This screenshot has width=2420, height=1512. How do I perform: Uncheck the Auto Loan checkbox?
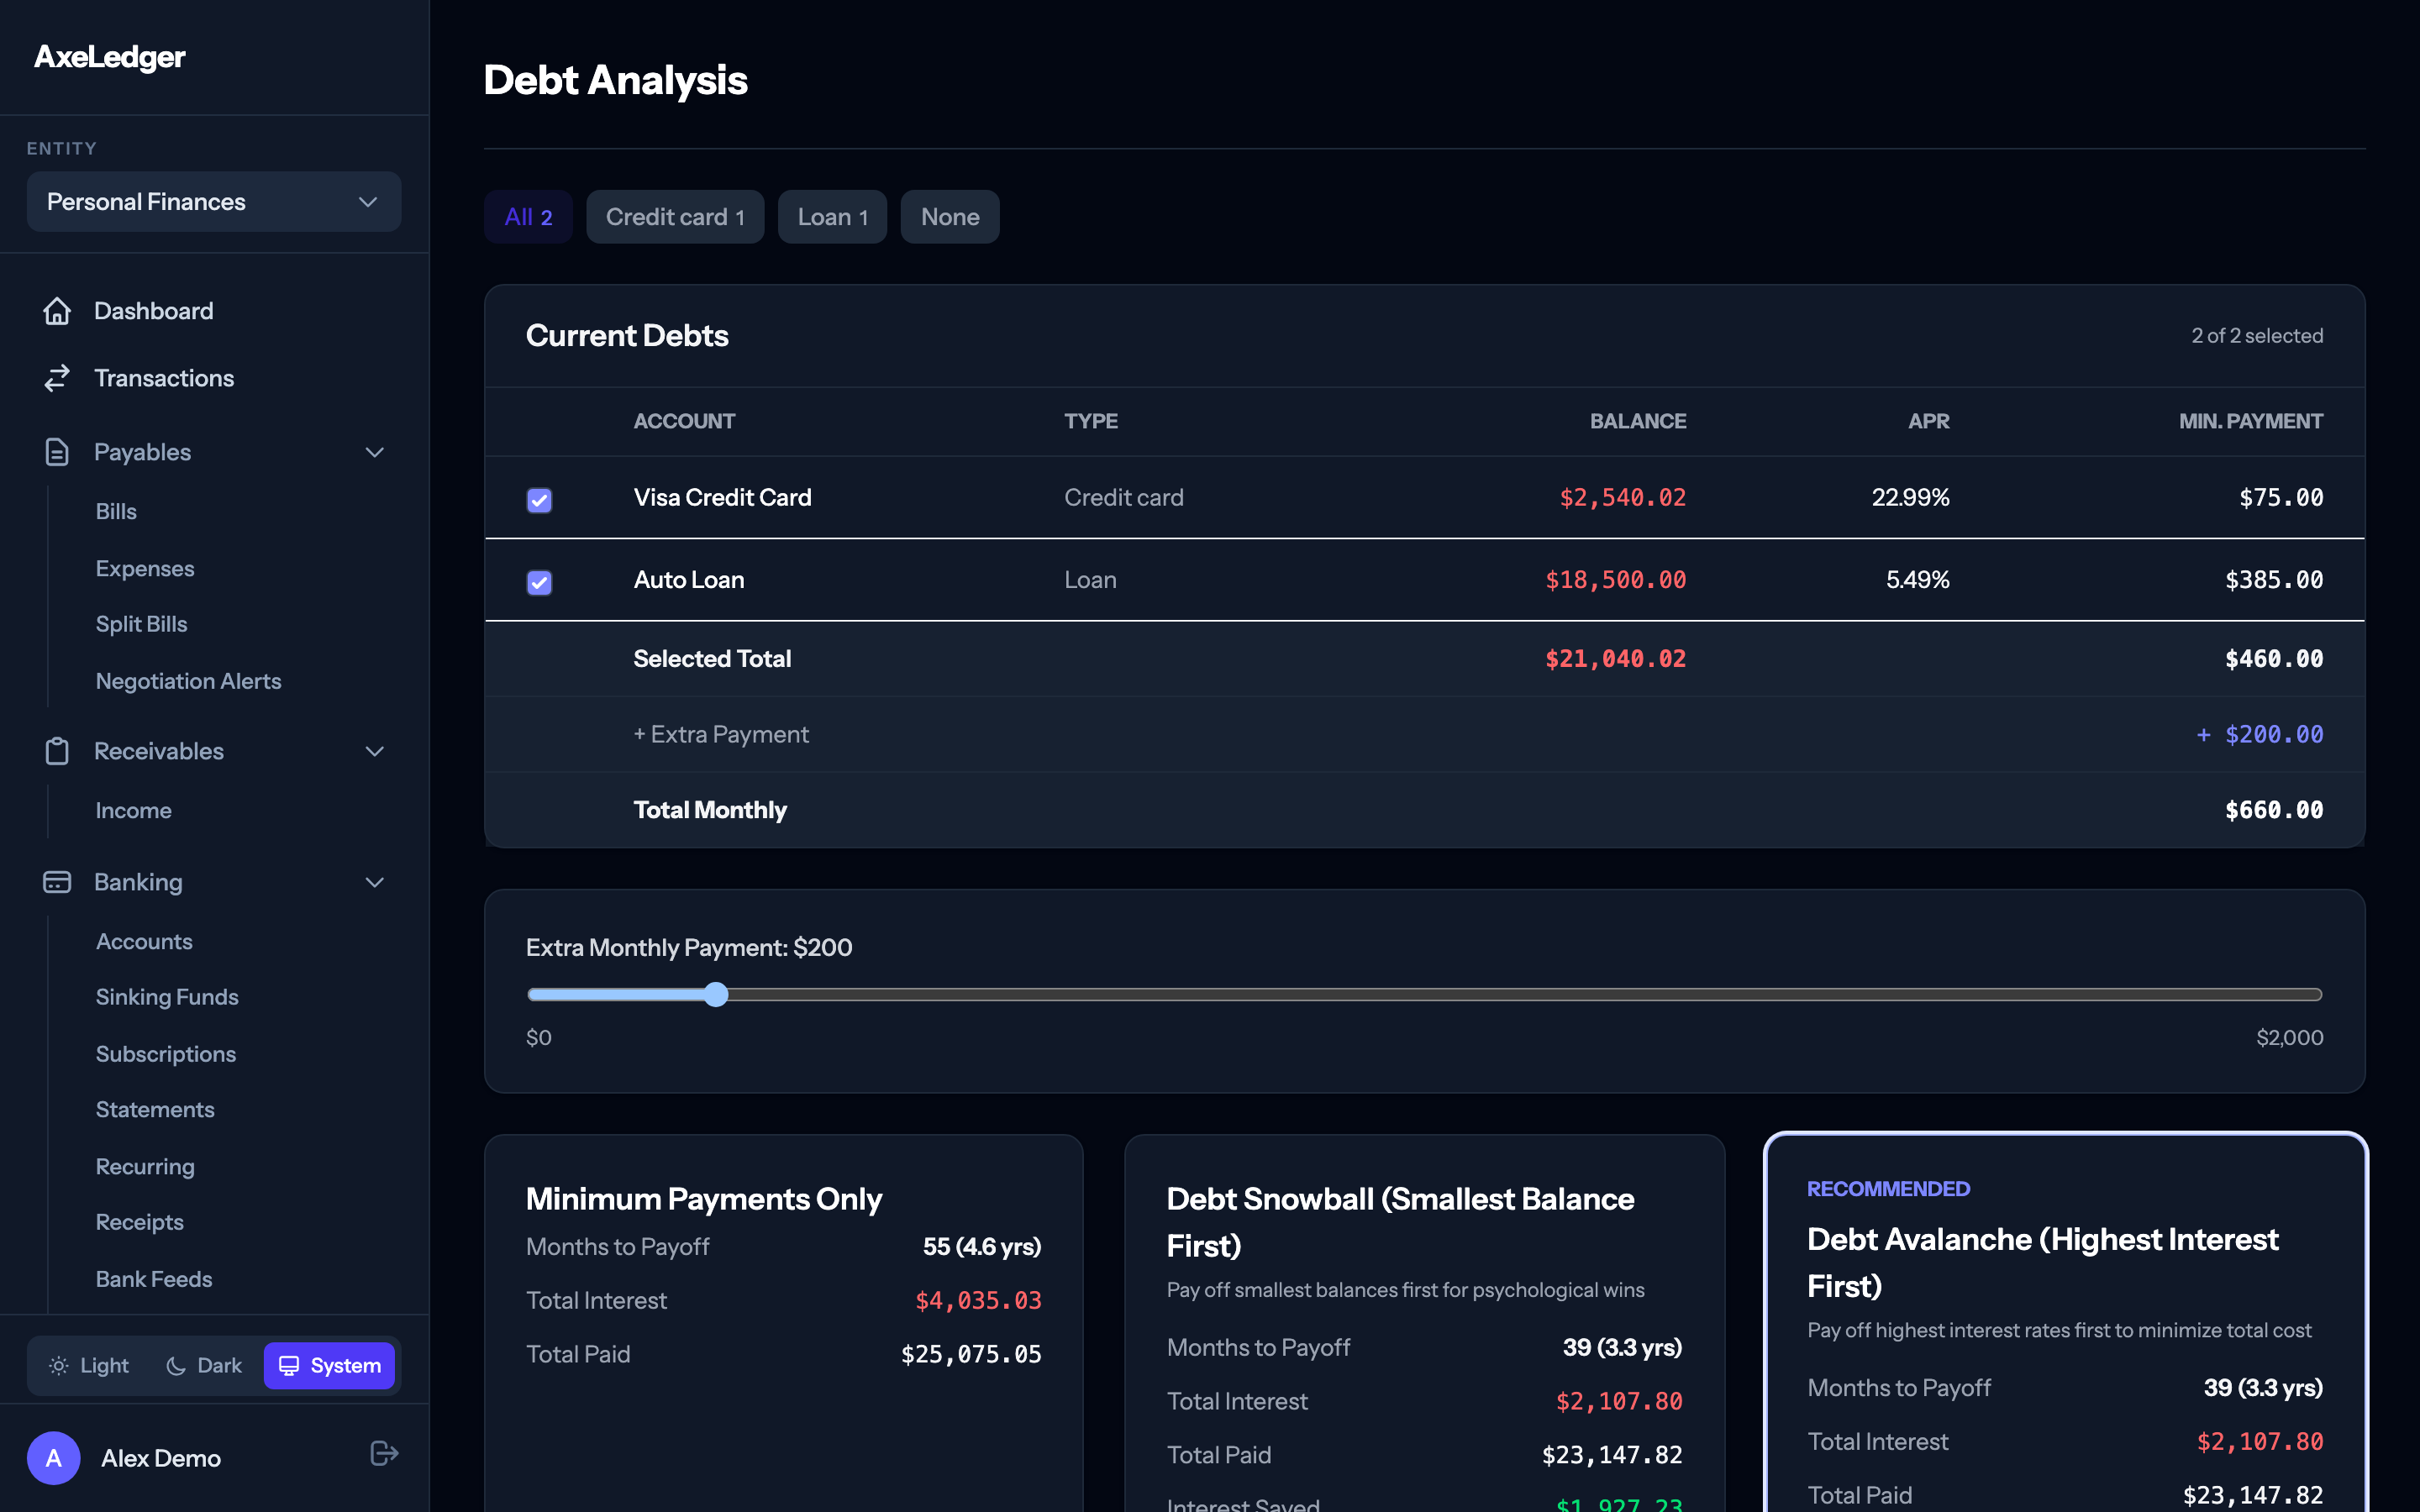(539, 582)
